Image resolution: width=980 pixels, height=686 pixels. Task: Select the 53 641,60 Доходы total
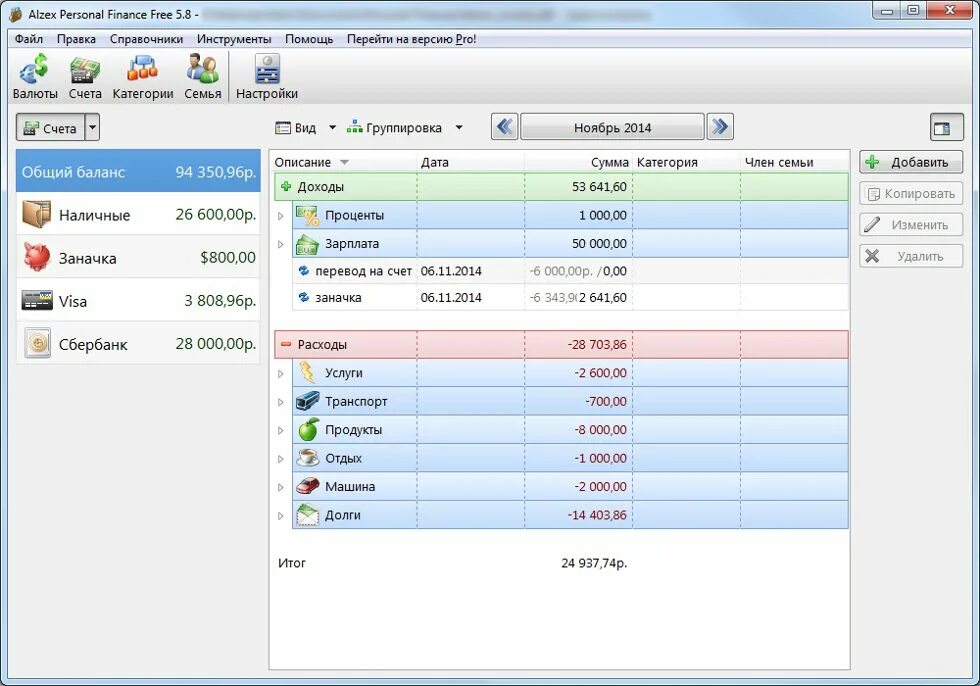pos(599,186)
